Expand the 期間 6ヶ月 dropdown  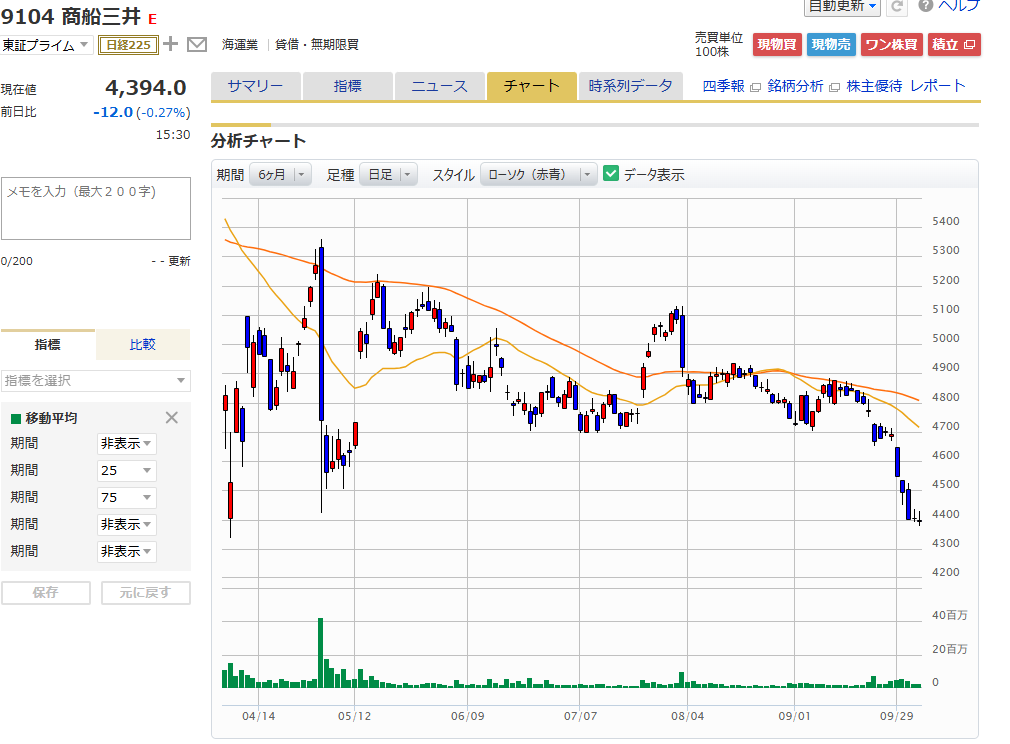(x=280, y=174)
